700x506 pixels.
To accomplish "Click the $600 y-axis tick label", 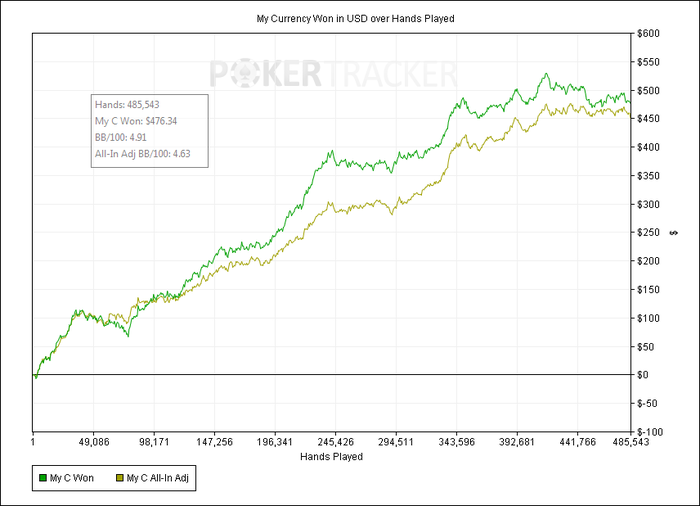I will [x=648, y=33].
